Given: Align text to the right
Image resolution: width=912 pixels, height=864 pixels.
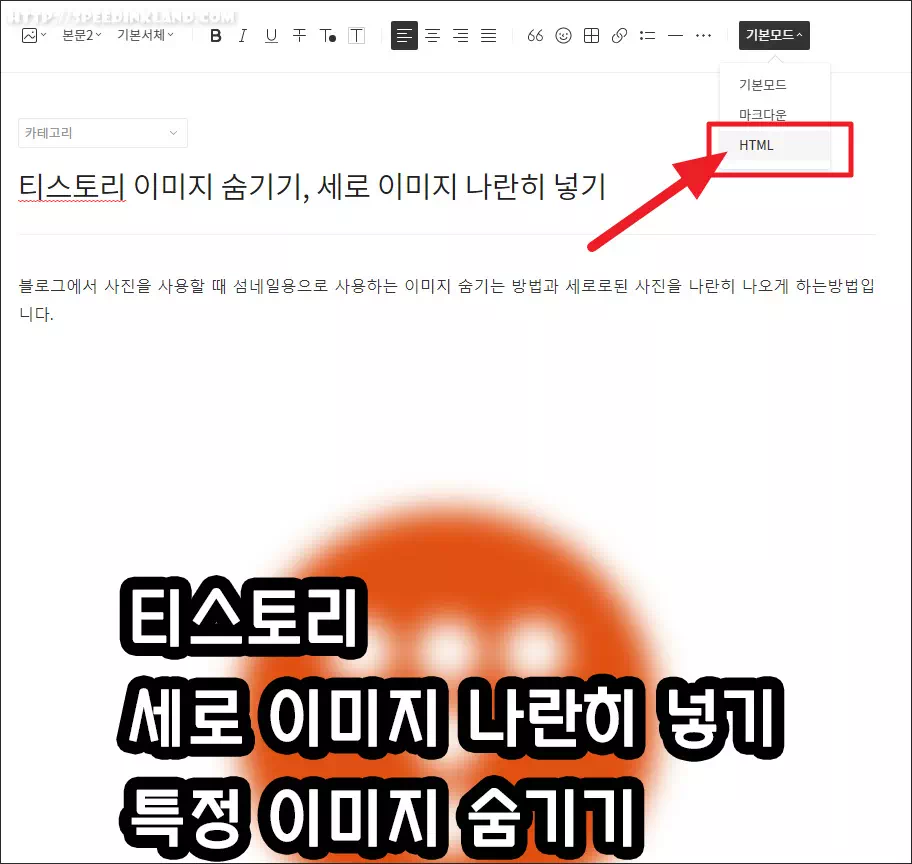Looking at the screenshot, I should click(x=461, y=35).
